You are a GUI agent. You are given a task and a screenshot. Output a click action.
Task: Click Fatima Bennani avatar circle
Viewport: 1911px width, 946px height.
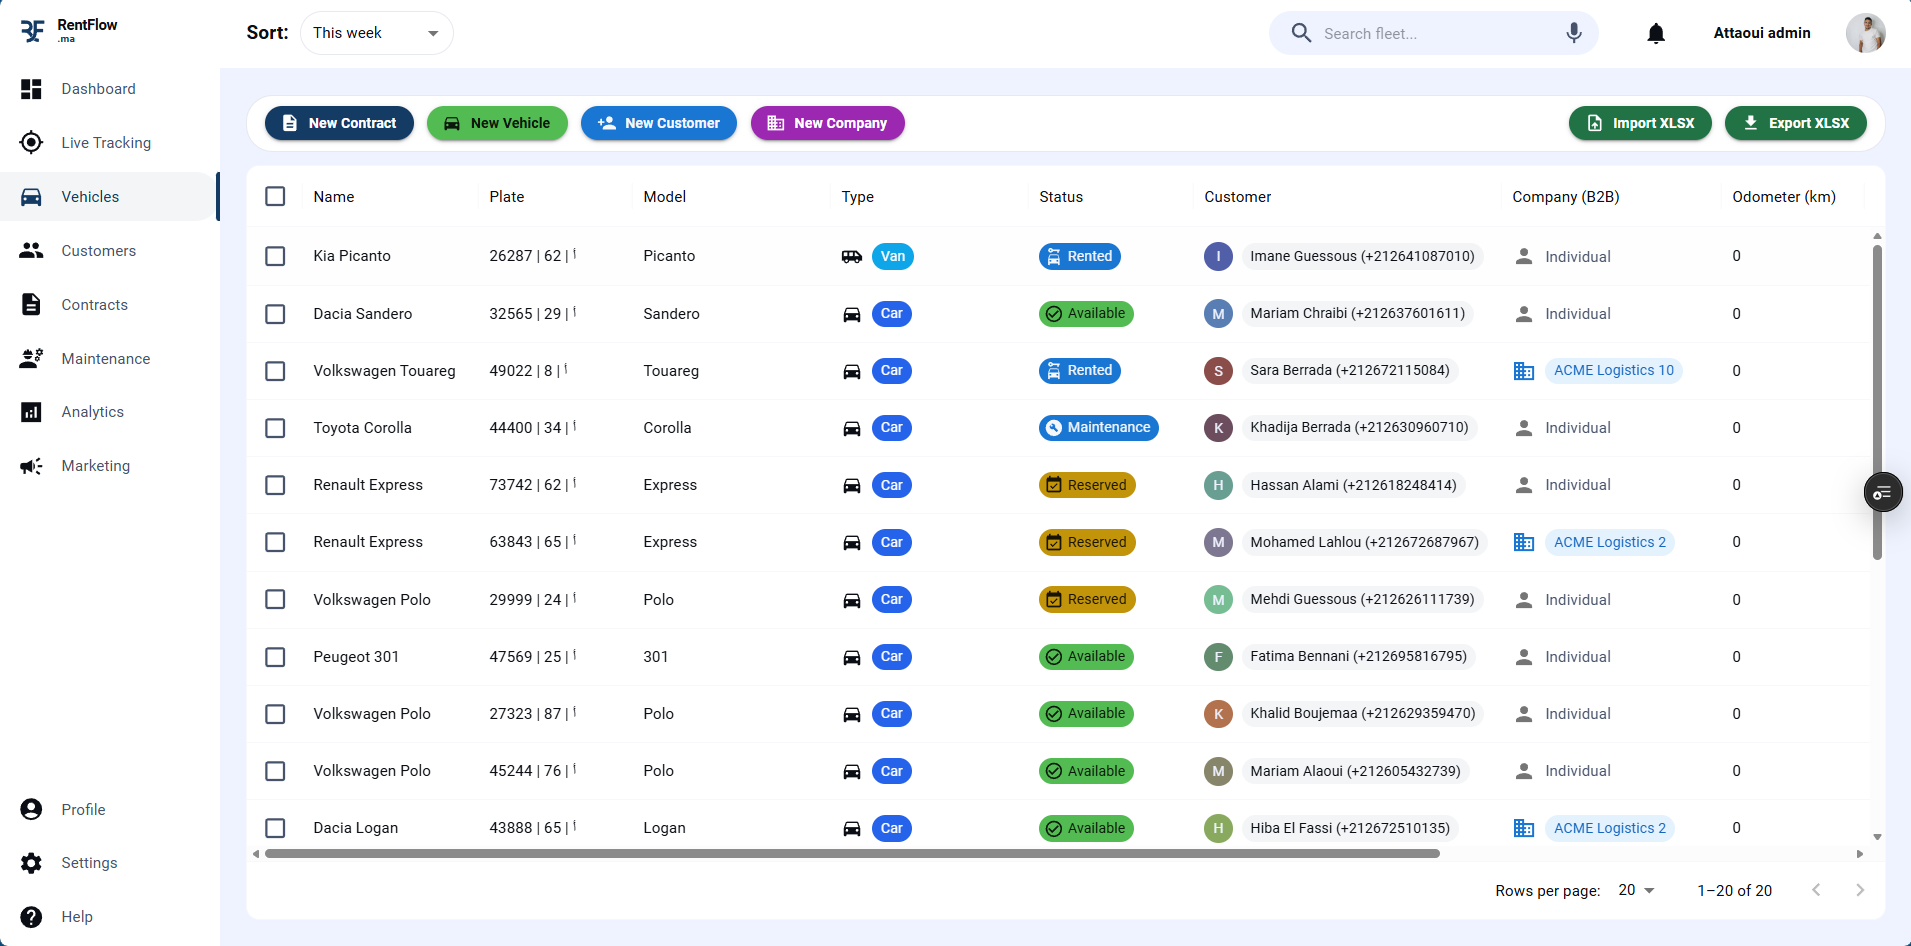coord(1218,657)
